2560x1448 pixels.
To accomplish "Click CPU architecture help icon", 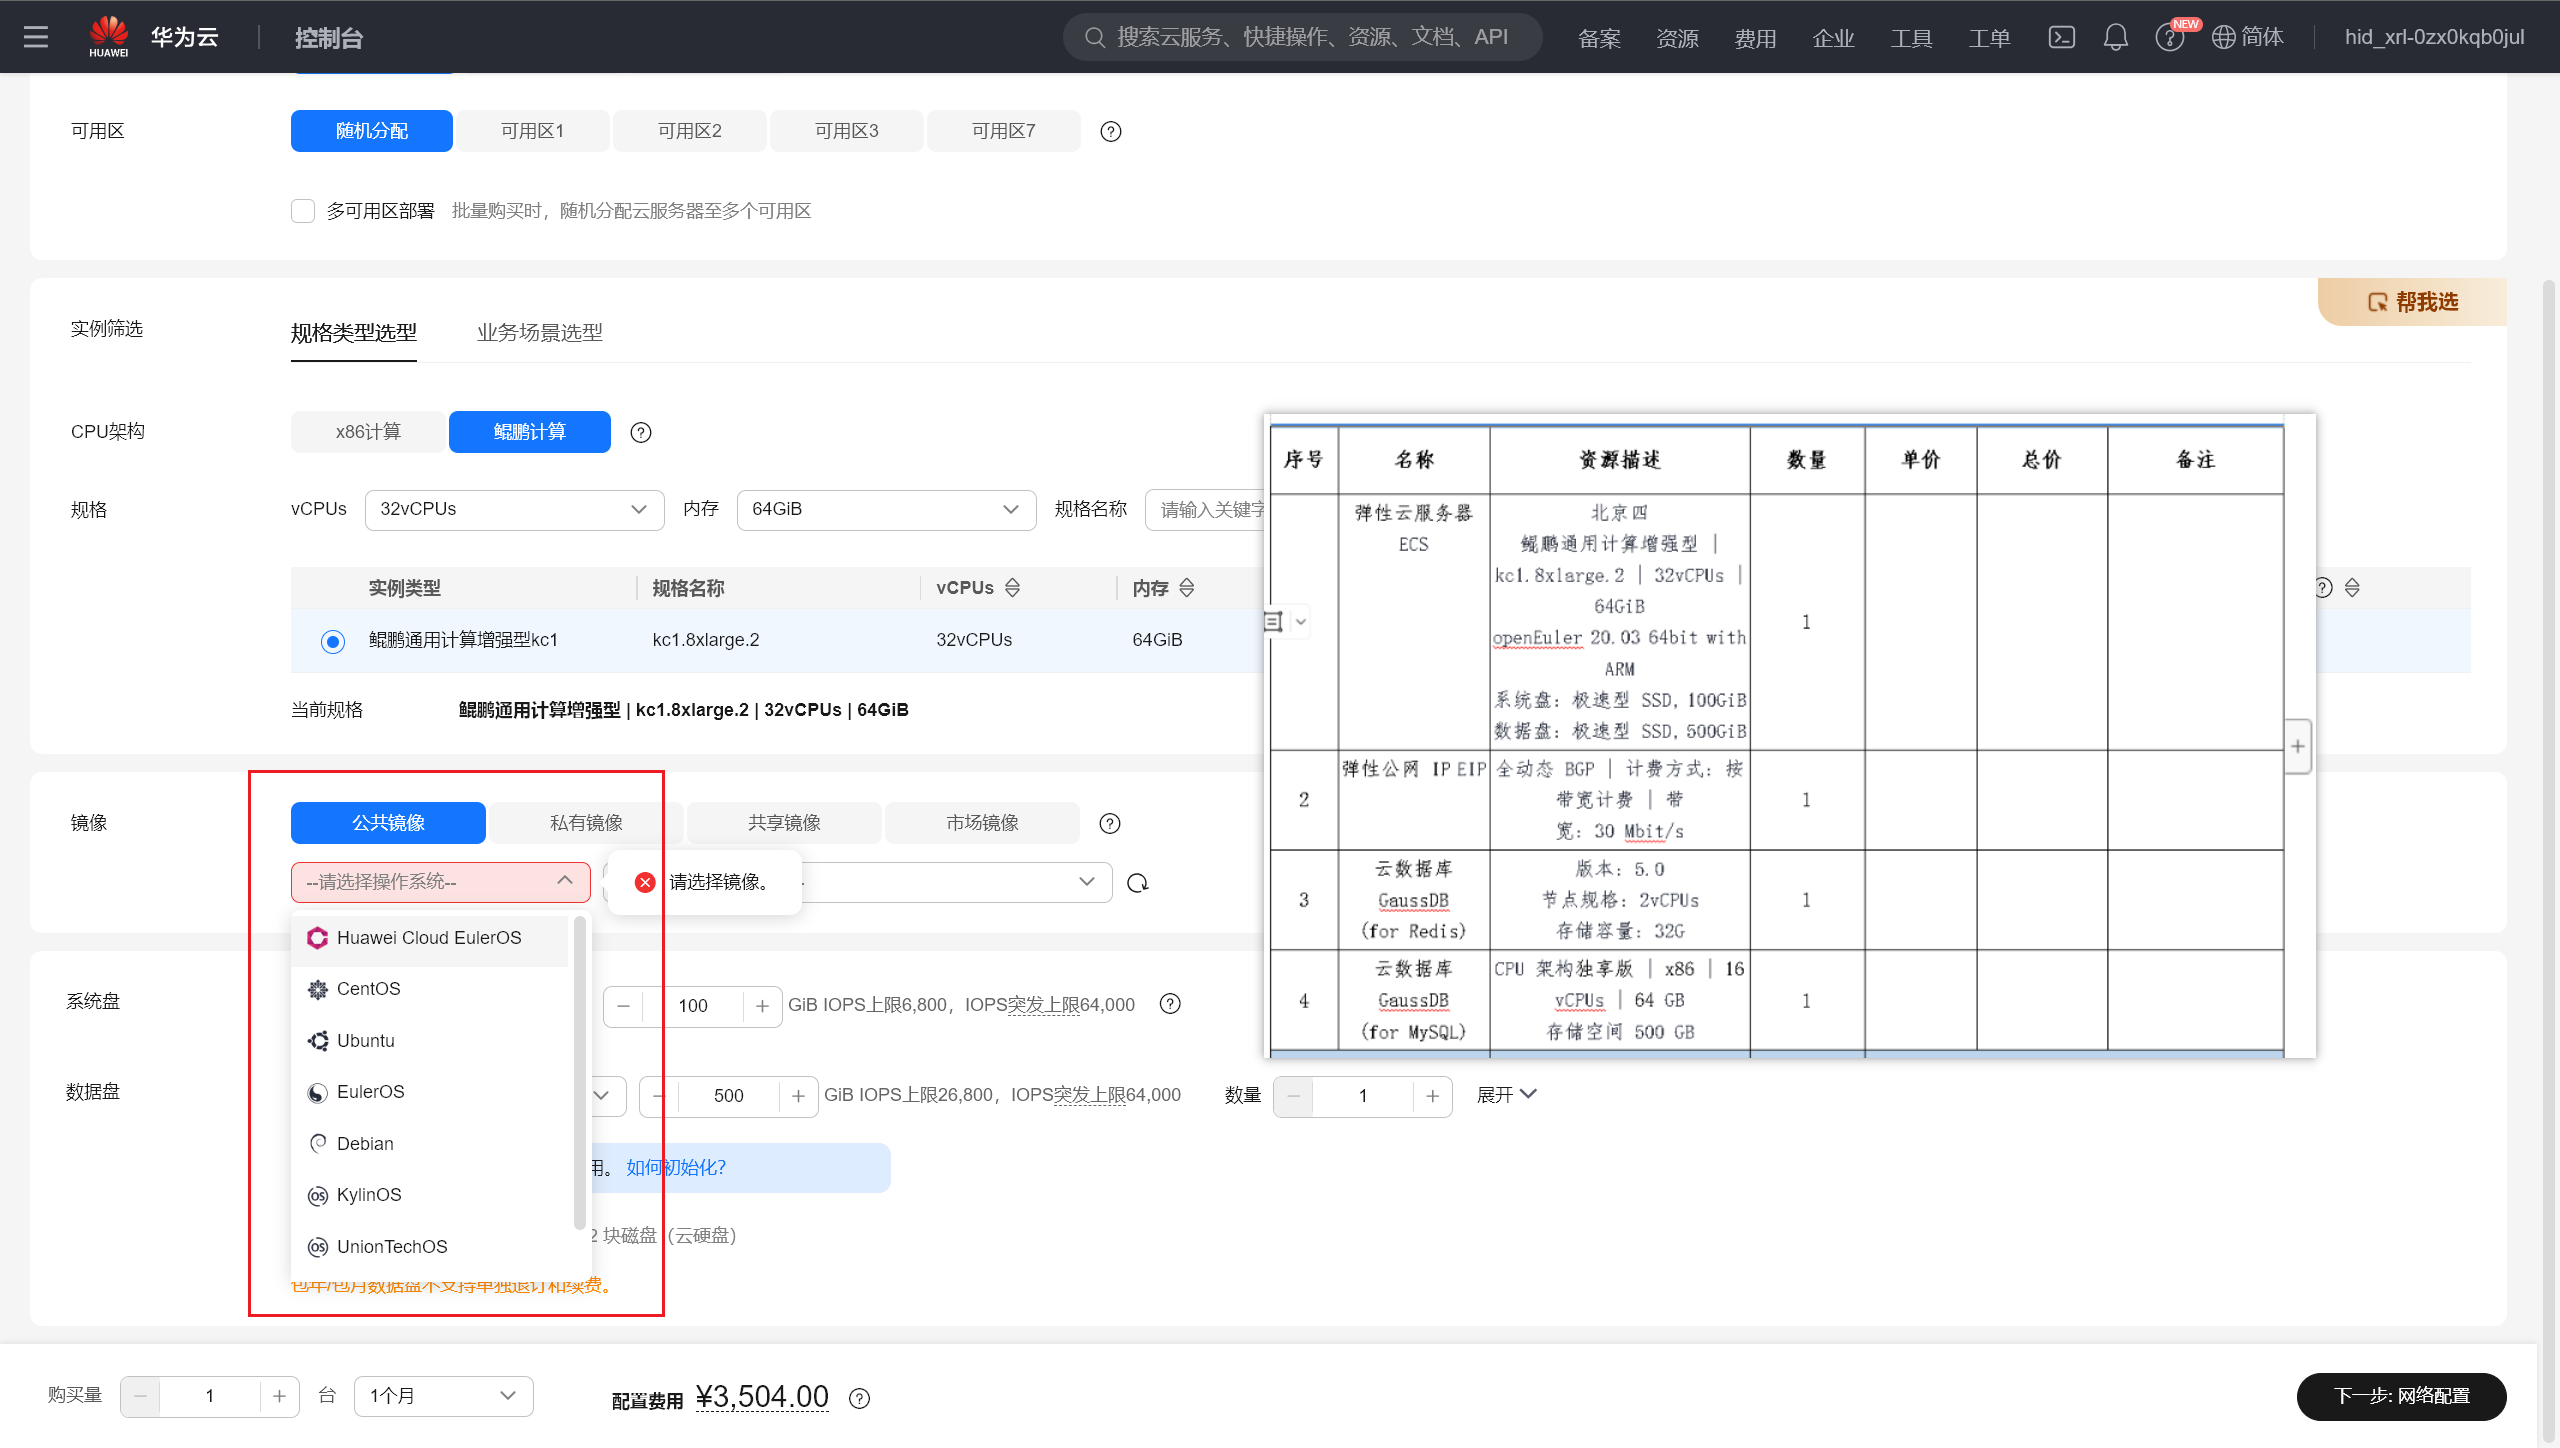I will coord(641,432).
